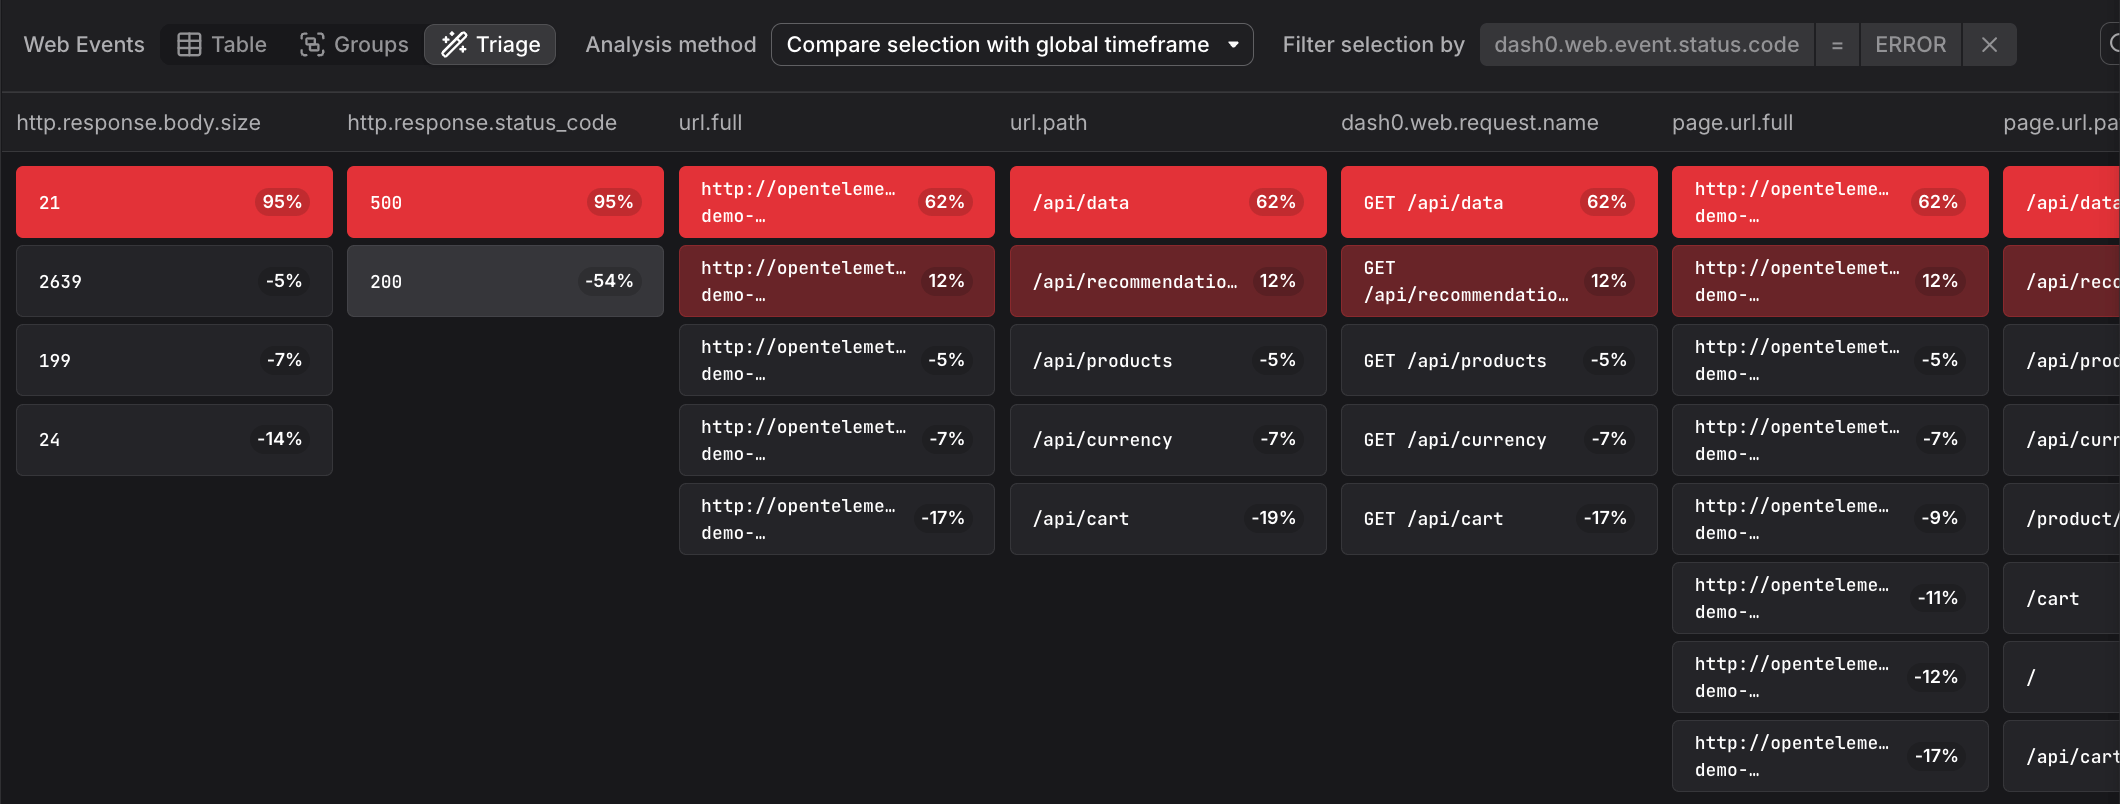This screenshot has width=2120, height=804.
Task: Click the url.full card showing -7%
Action: [x=836, y=439]
